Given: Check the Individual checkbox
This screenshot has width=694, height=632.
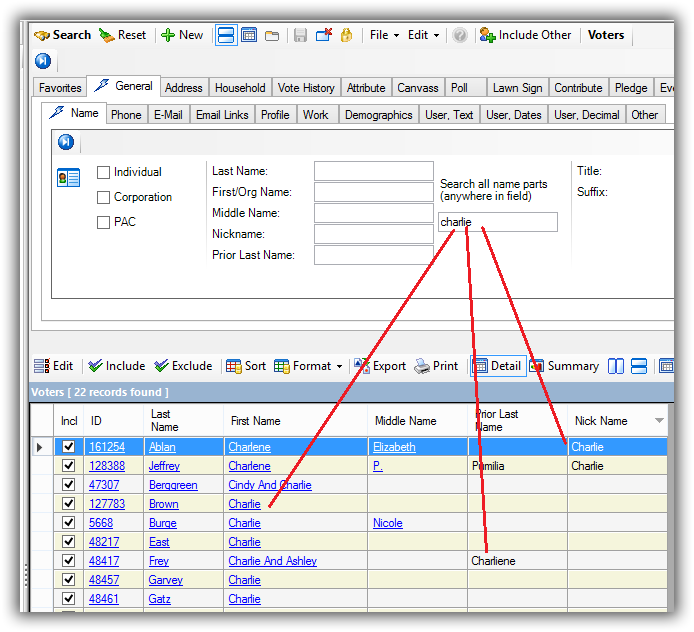Looking at the screenshot, I should 103,172.
